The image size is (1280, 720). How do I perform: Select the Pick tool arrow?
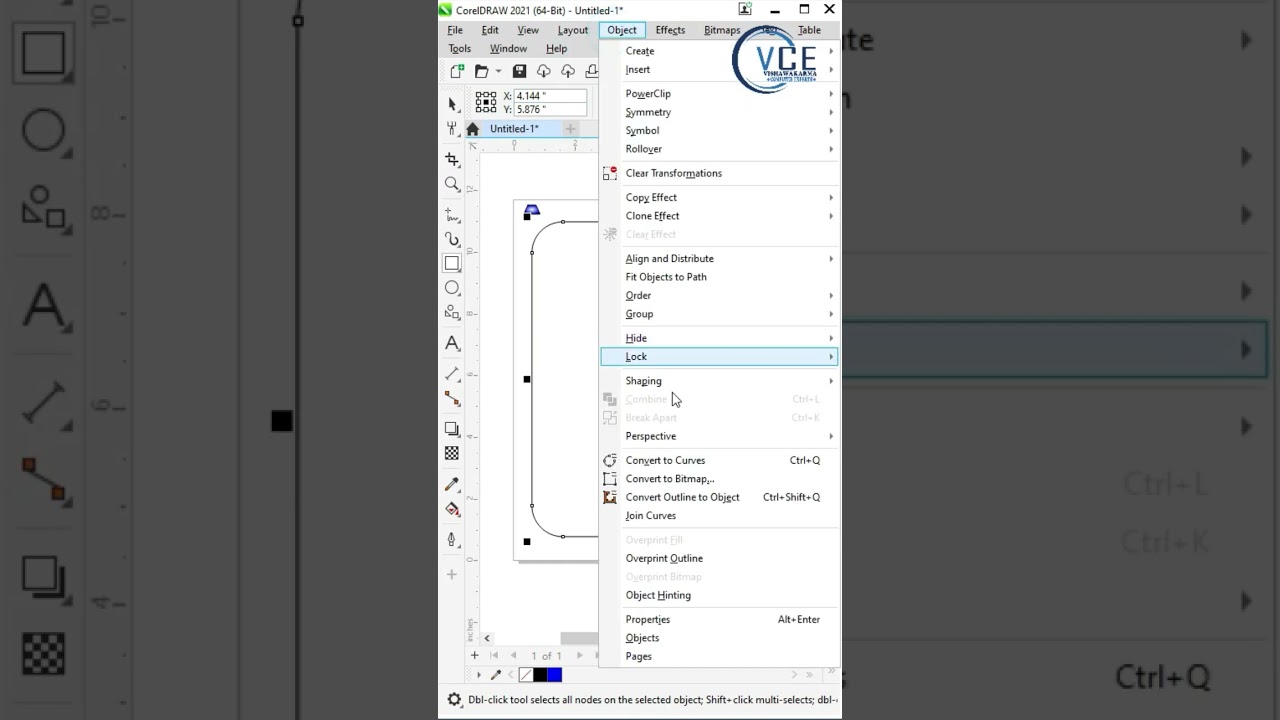(x=452, y=104)
